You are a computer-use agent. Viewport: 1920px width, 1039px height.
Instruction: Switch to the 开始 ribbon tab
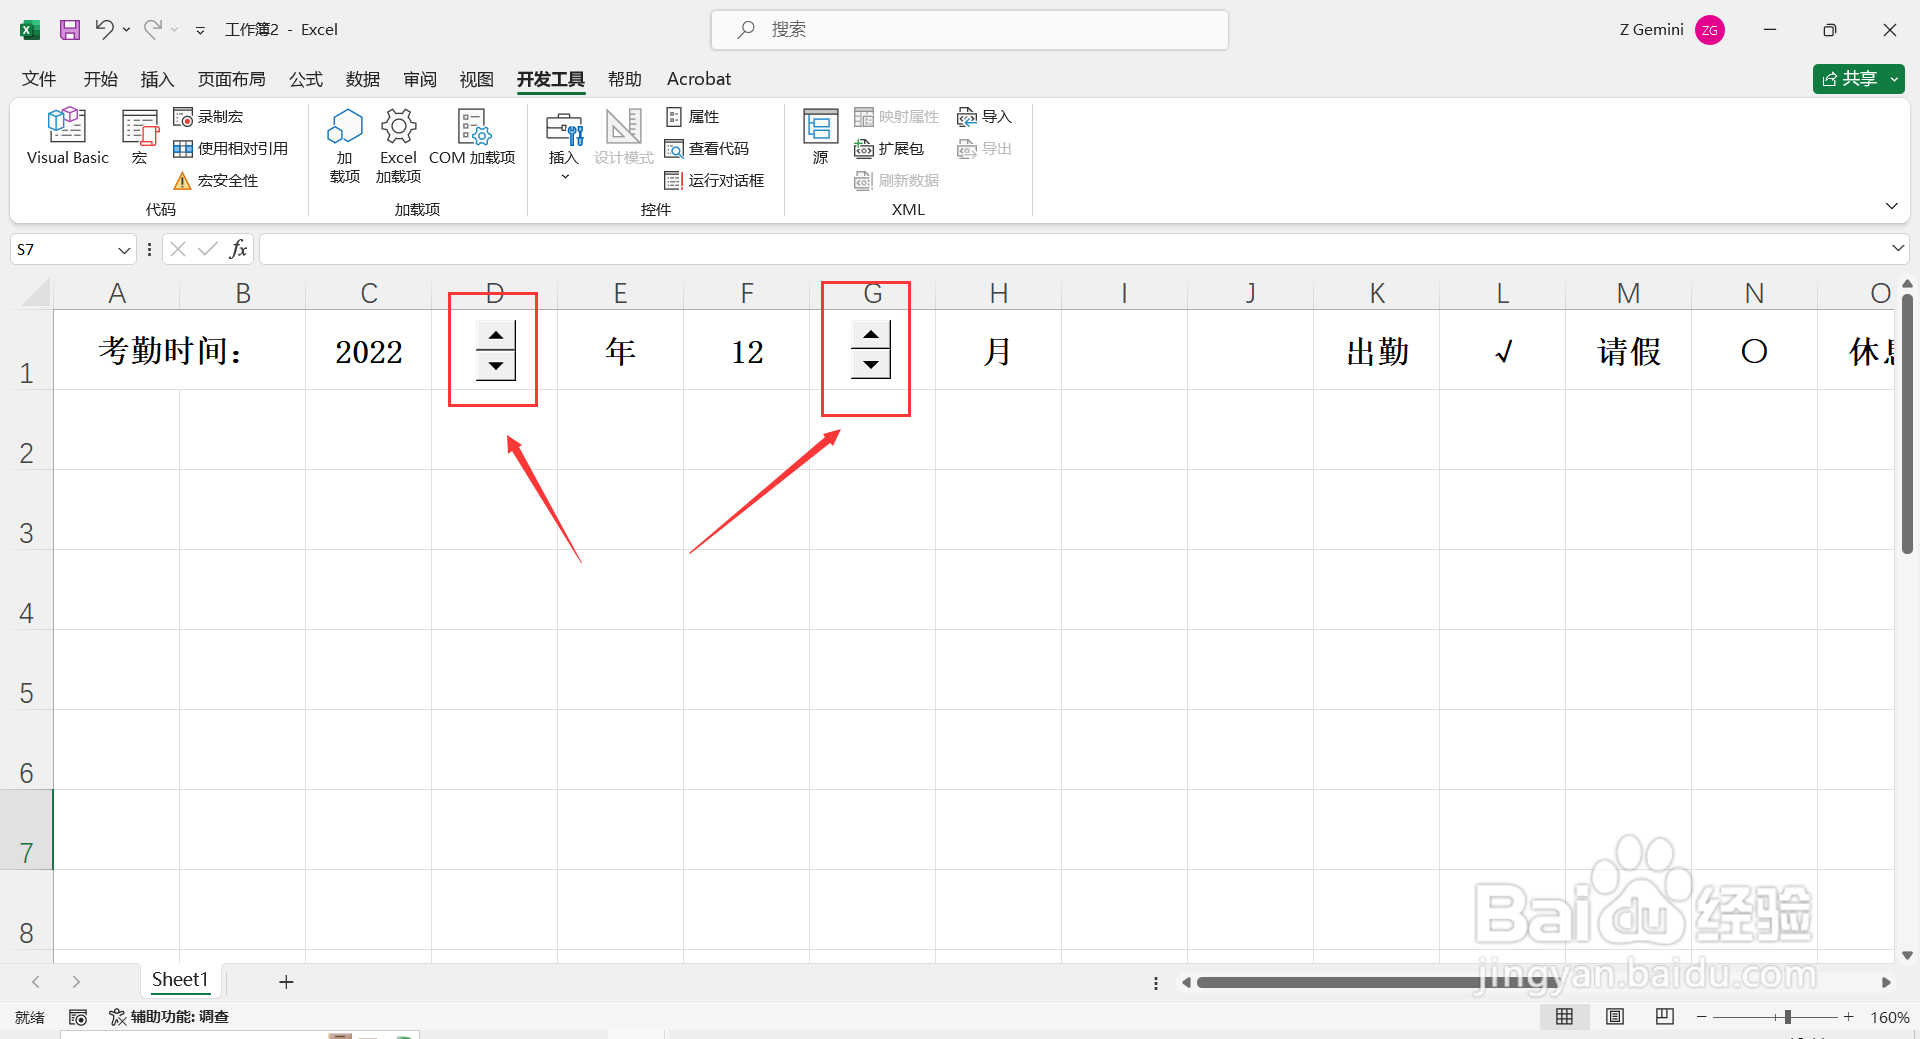[x=99, y=79]
